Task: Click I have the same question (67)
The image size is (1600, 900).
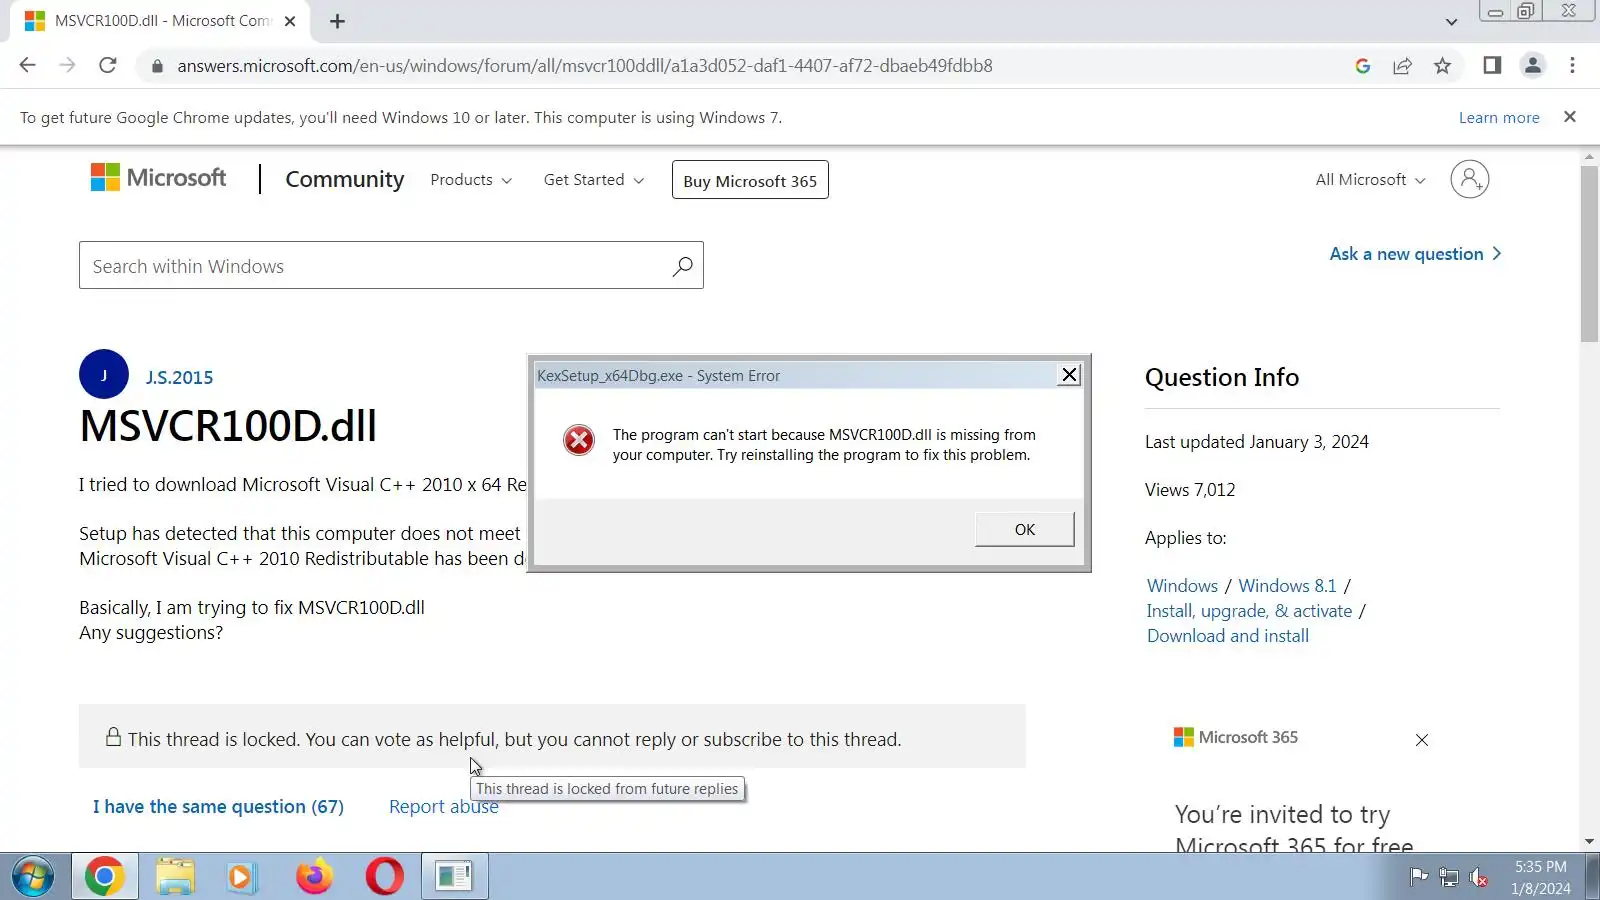Action: point(218,807)
